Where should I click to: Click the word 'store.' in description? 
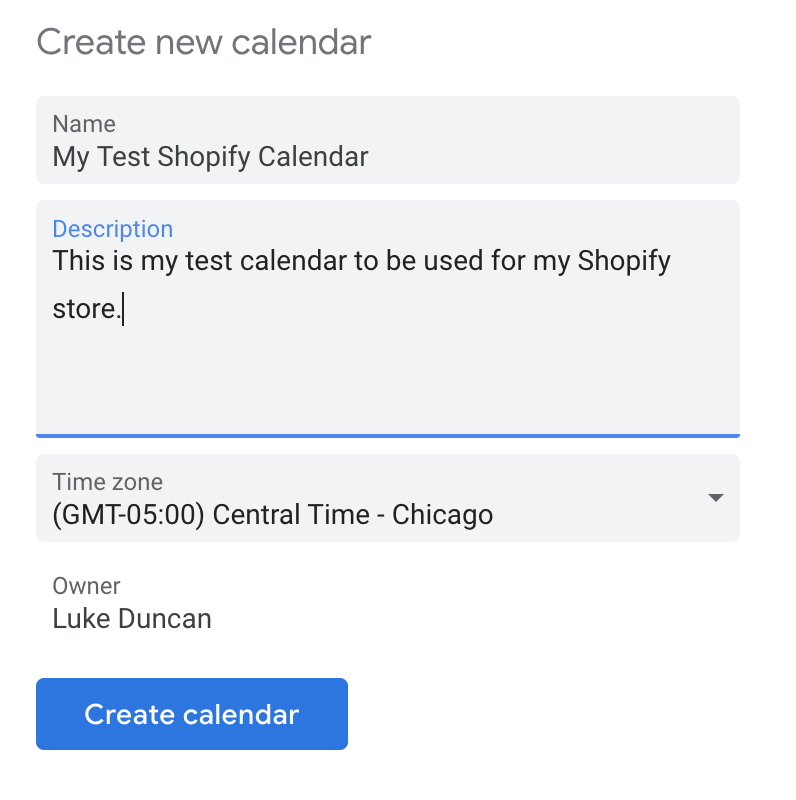[86, 309]
